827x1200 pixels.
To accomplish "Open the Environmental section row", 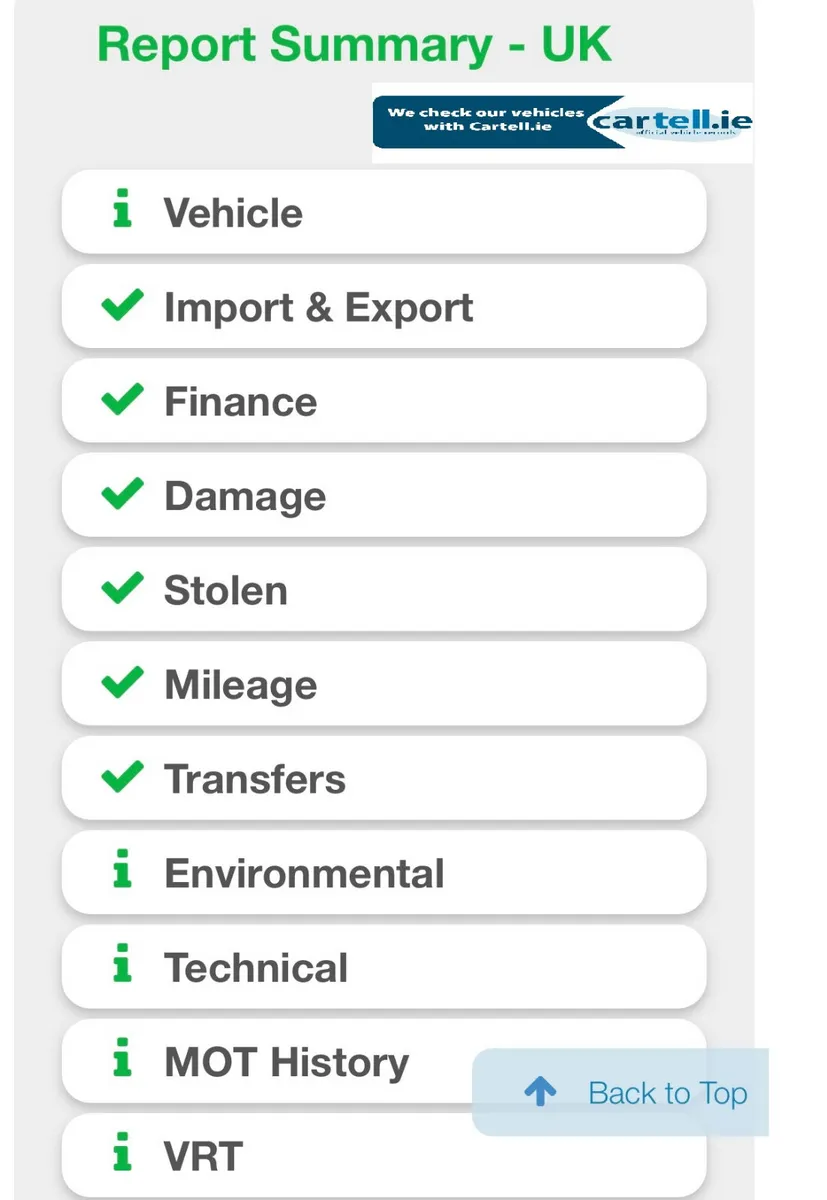I will (x=384, y=873).
